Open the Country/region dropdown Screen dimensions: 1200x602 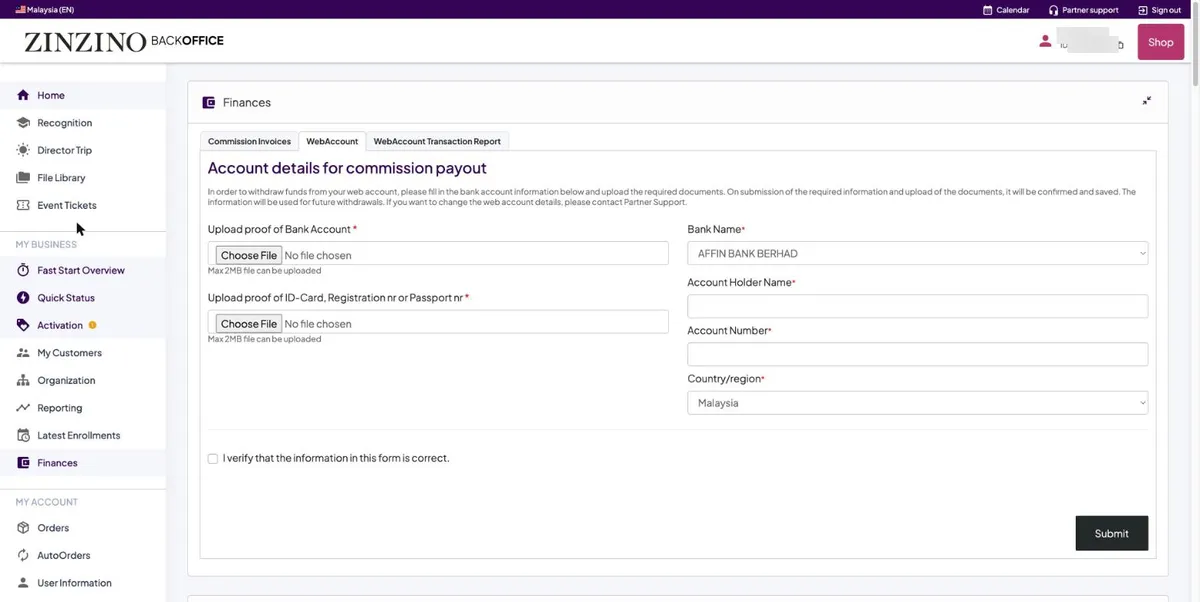tap(917, 403)
